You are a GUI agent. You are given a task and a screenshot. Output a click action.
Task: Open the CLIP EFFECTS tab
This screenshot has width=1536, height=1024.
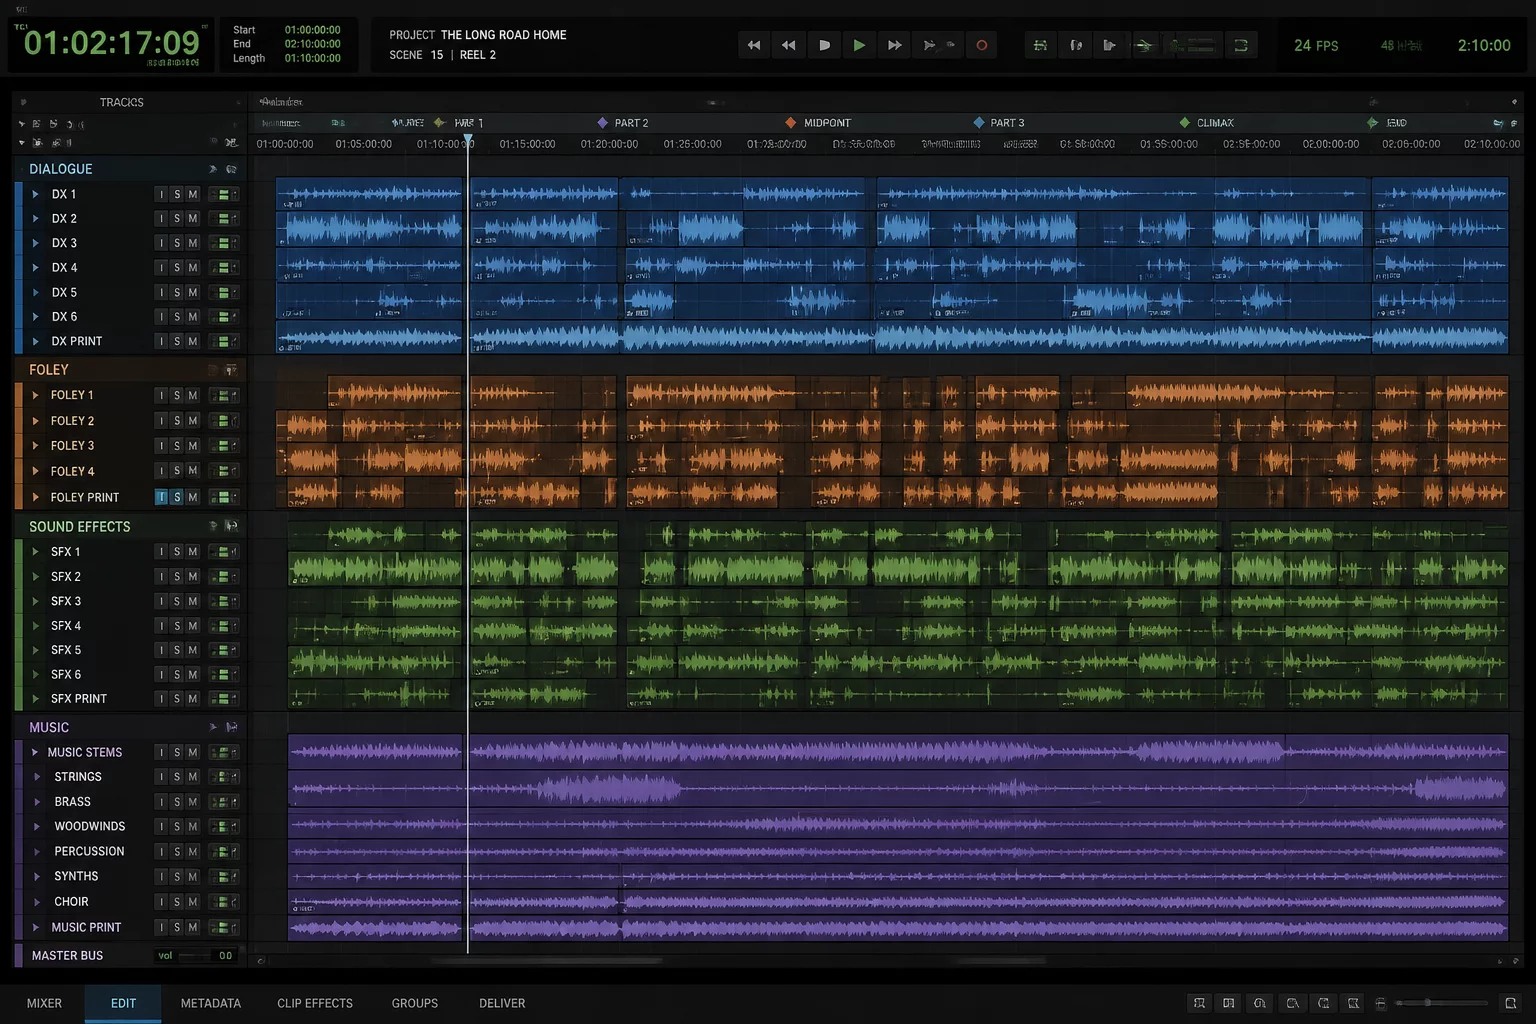tap(315, 1003)
